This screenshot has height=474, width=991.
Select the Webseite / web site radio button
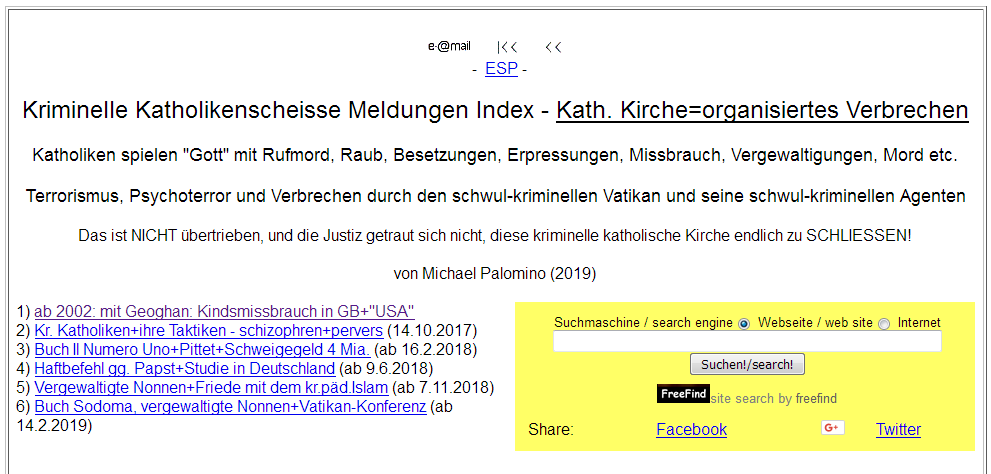click(x=744, y=324)
